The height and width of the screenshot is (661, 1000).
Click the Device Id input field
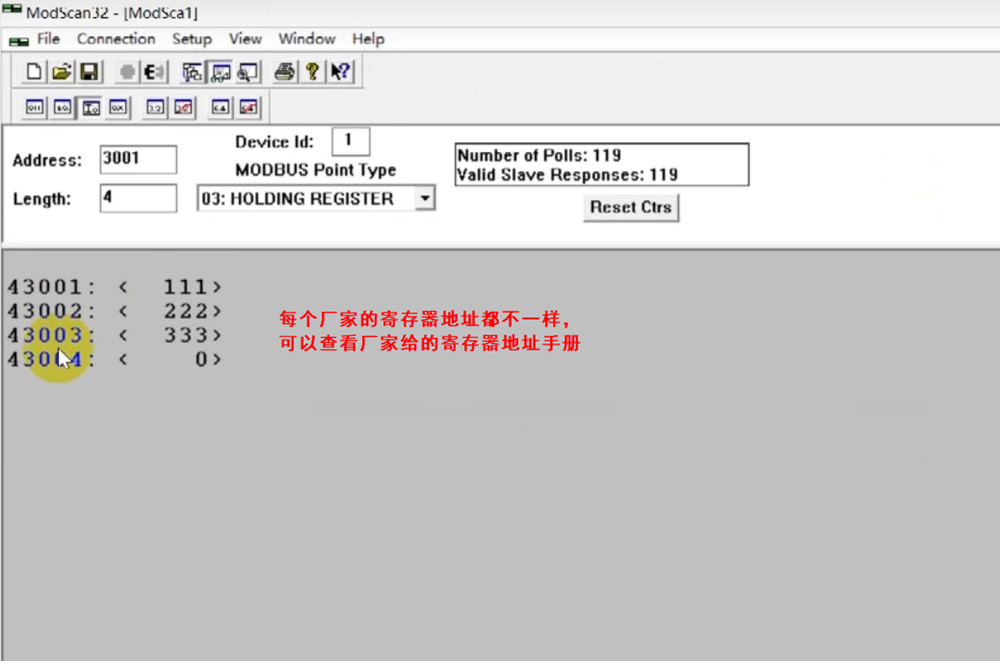[350, 141]
